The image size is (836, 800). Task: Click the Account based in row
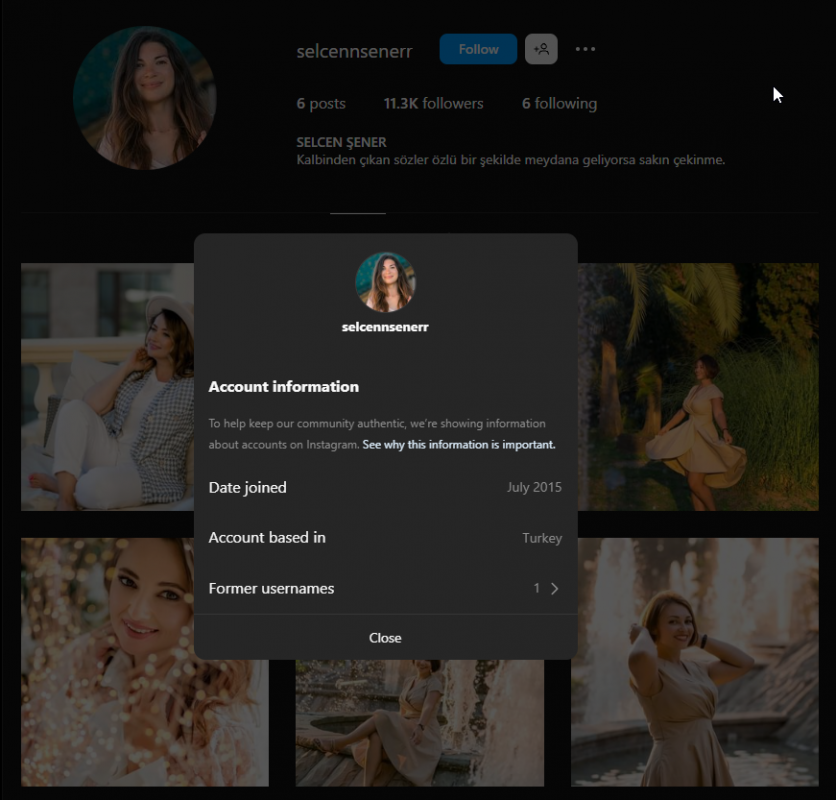385,538
